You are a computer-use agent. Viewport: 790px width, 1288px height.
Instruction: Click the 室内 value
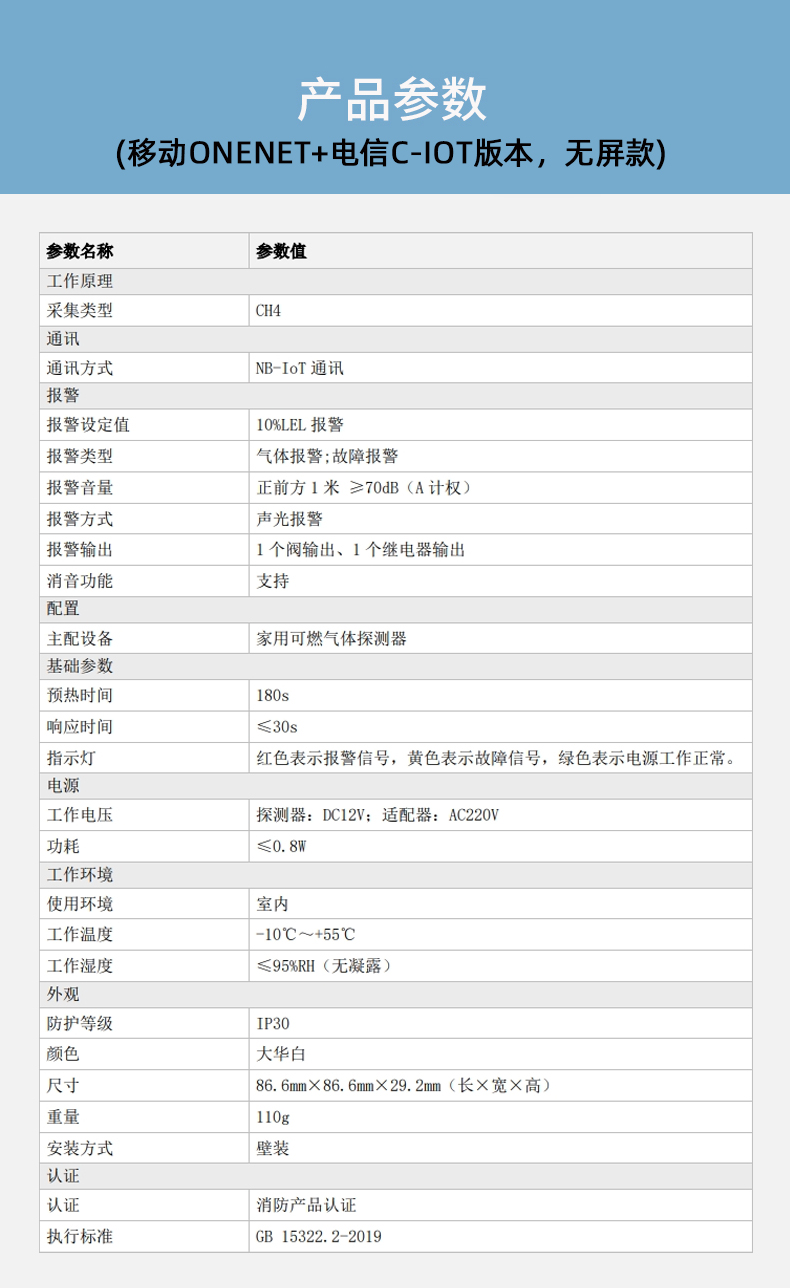273,904
